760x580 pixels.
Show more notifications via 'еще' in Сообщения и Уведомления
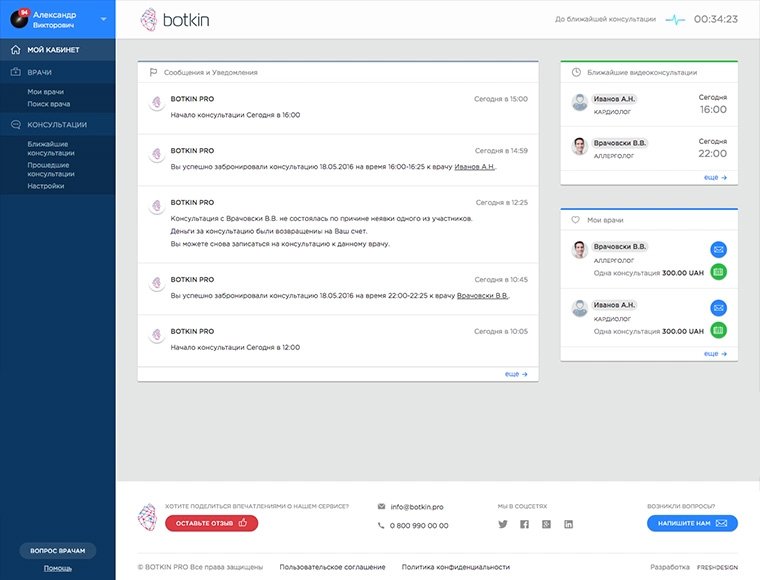[x=516, y=373]
